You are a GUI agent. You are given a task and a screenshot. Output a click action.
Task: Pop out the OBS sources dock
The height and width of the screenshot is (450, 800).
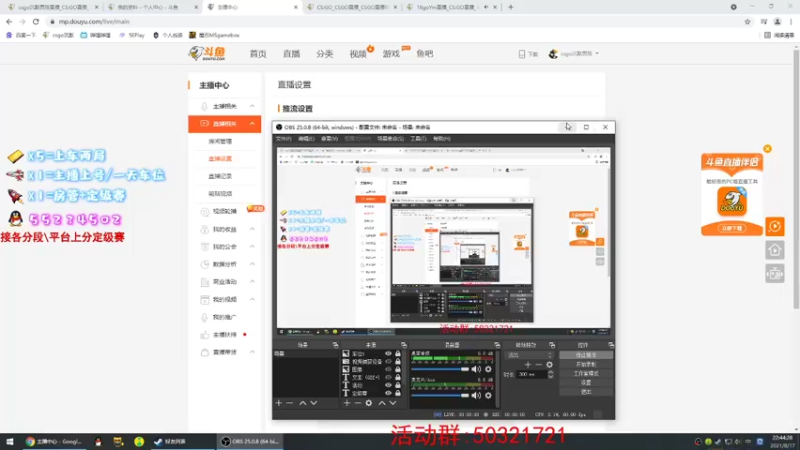[x=404, y=345]
